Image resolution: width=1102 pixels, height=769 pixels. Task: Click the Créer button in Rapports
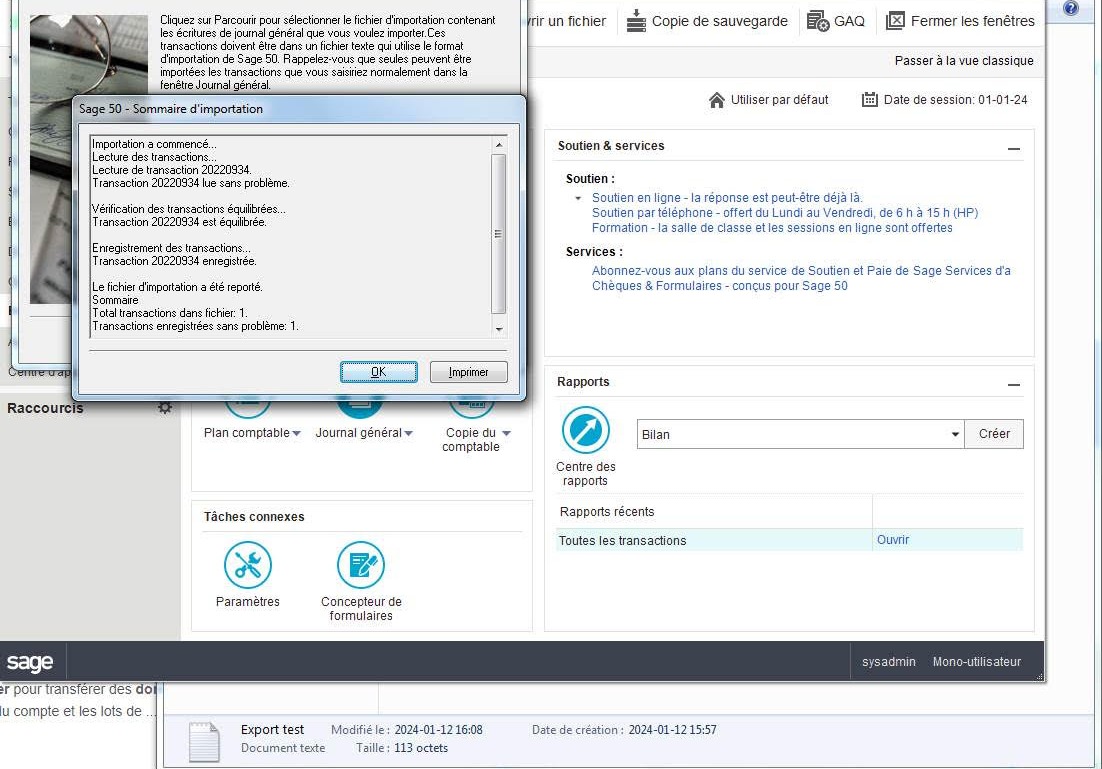click(x=994, y=434)
